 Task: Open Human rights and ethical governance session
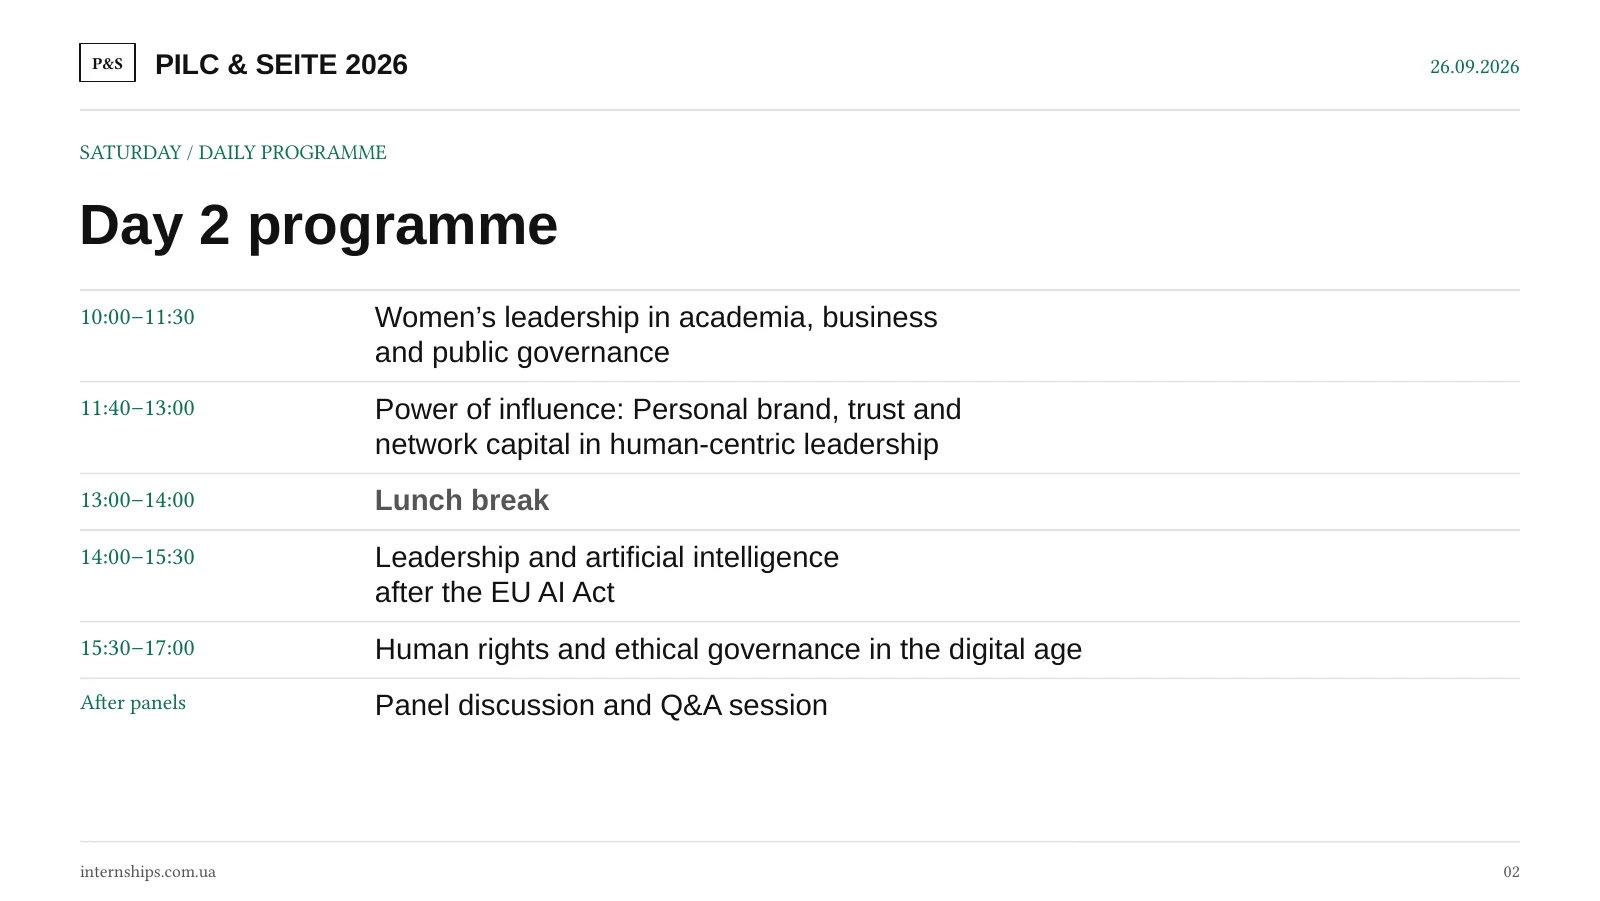[728, 649]
